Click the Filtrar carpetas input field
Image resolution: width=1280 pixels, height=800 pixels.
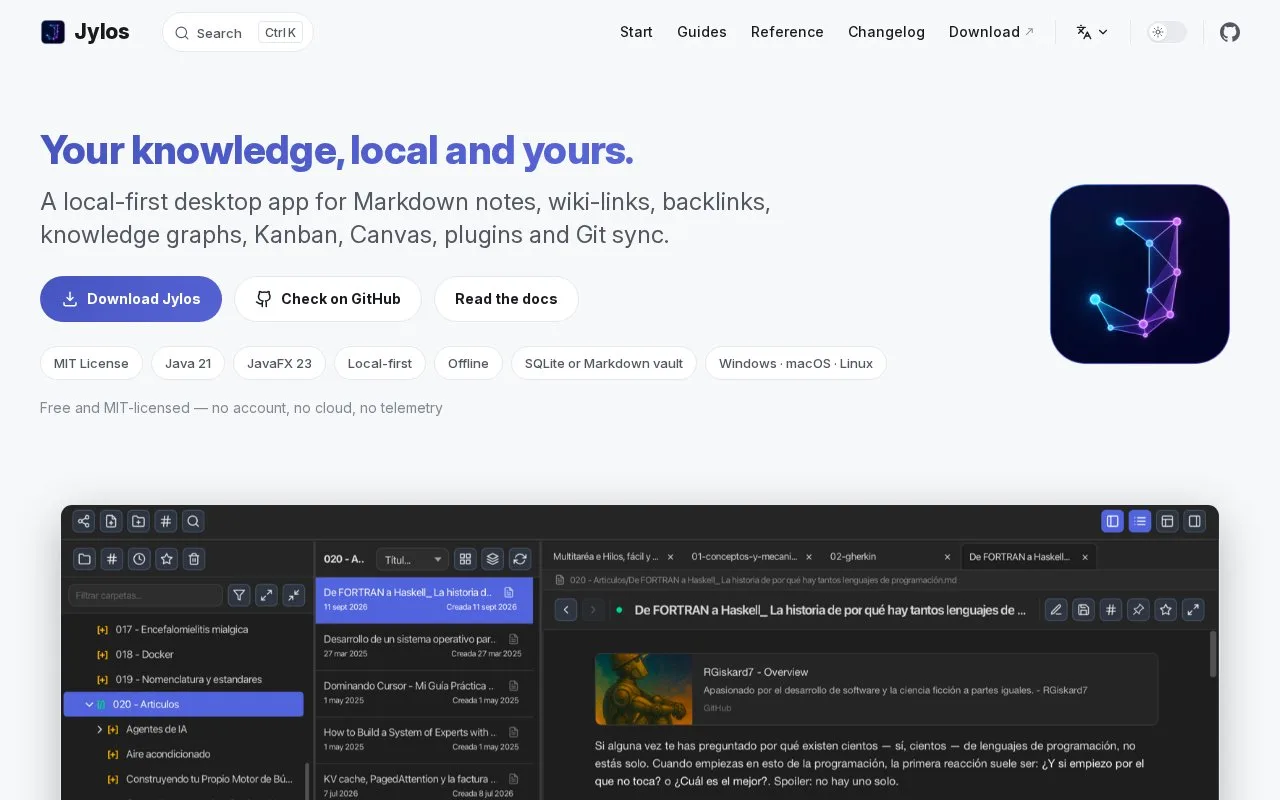pos(146,595)
